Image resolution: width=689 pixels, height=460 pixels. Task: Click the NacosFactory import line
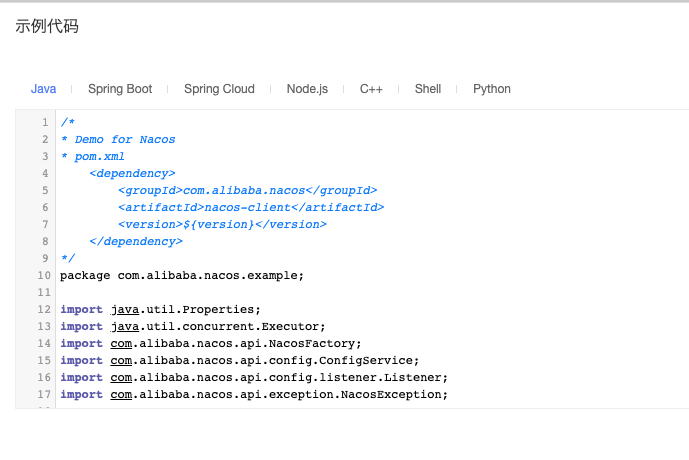[203, 343]
